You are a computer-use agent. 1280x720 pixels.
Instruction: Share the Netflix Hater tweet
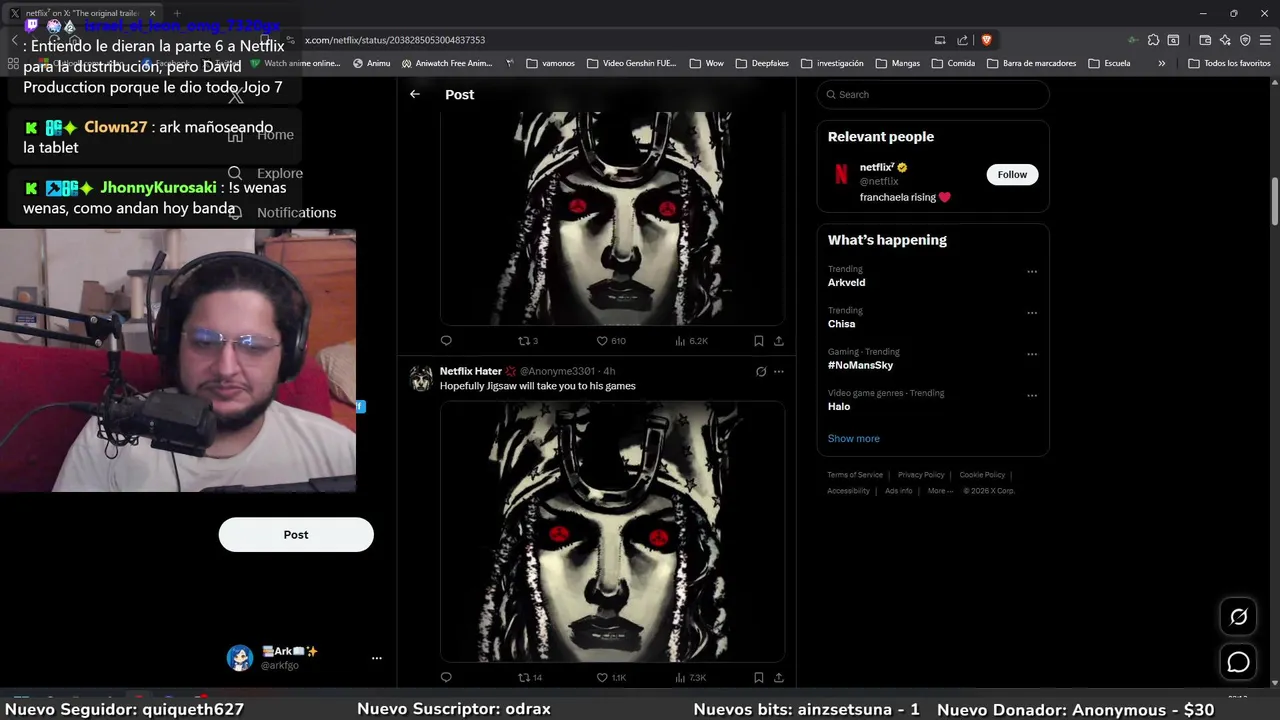coord(778,677)
